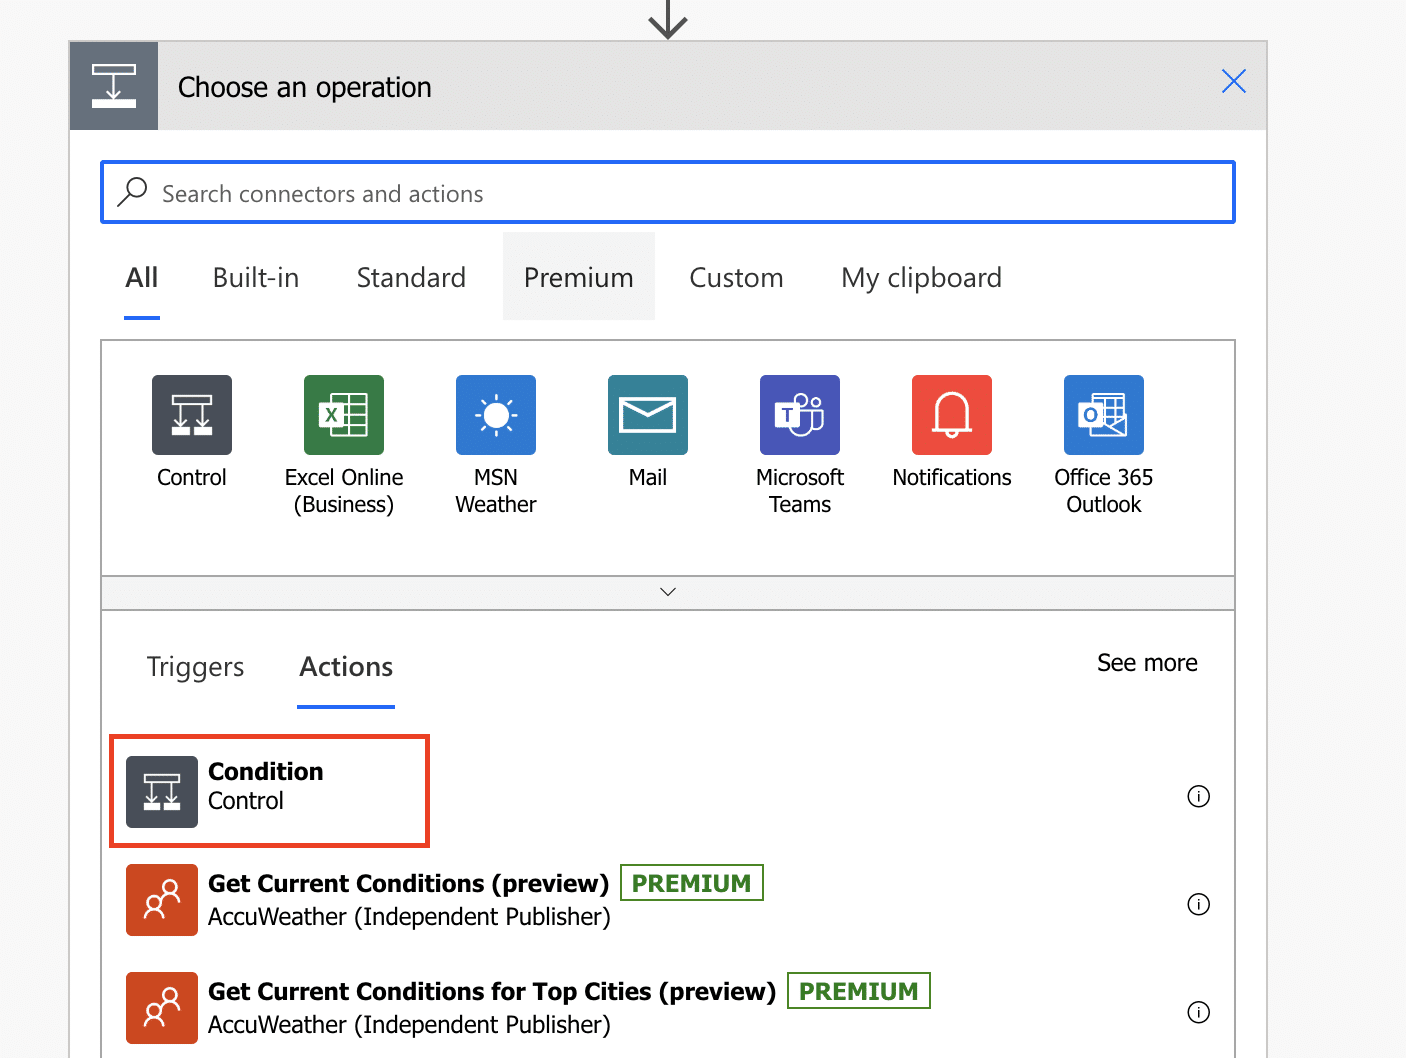Open the Excel Online (Business) connector
The height and width of the screenshot is (1058, 1406).
[344, 415]
